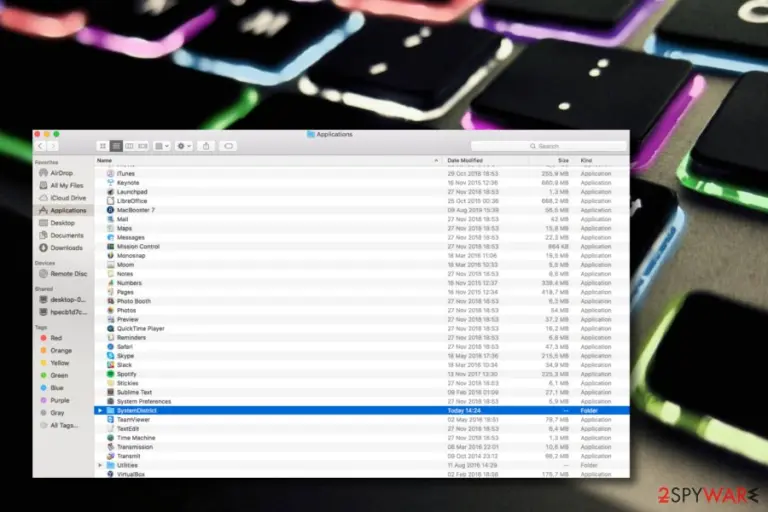This screenshot has width=768, height=512.
Task: Open AirDrop in the sidebar
Action: tap(61, 173)
